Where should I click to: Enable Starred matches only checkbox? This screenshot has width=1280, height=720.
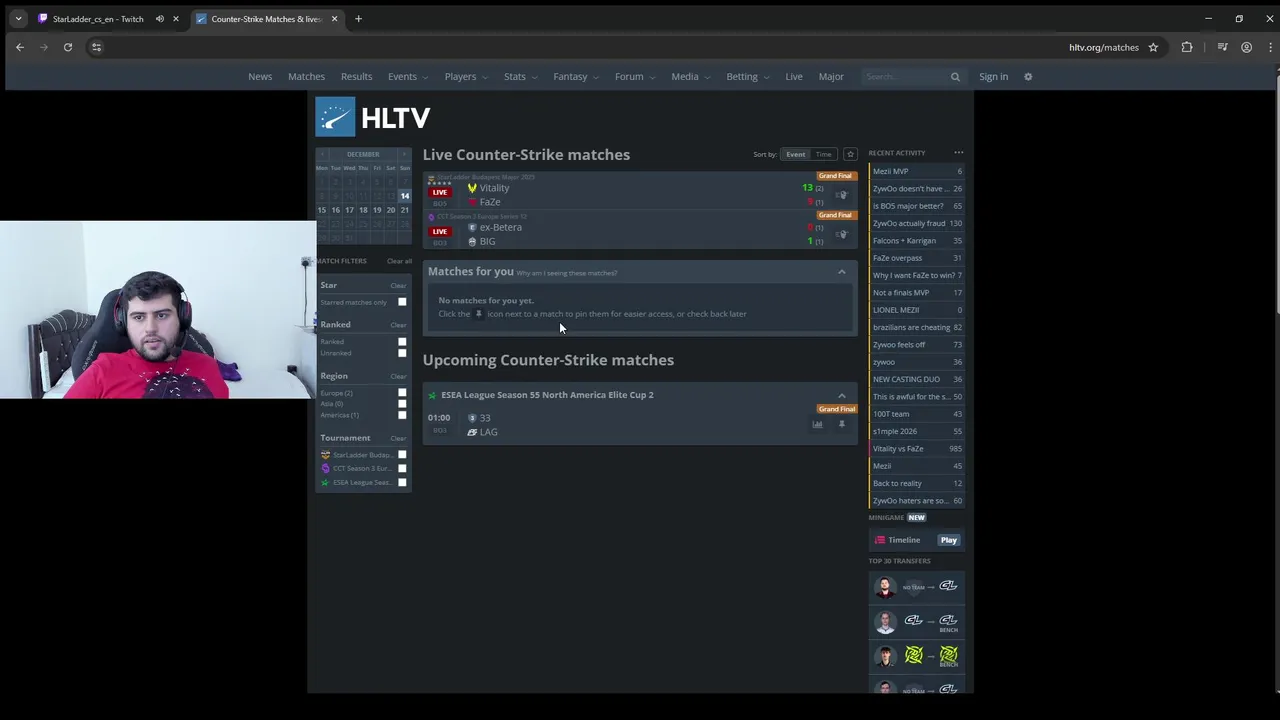point(402,302)
